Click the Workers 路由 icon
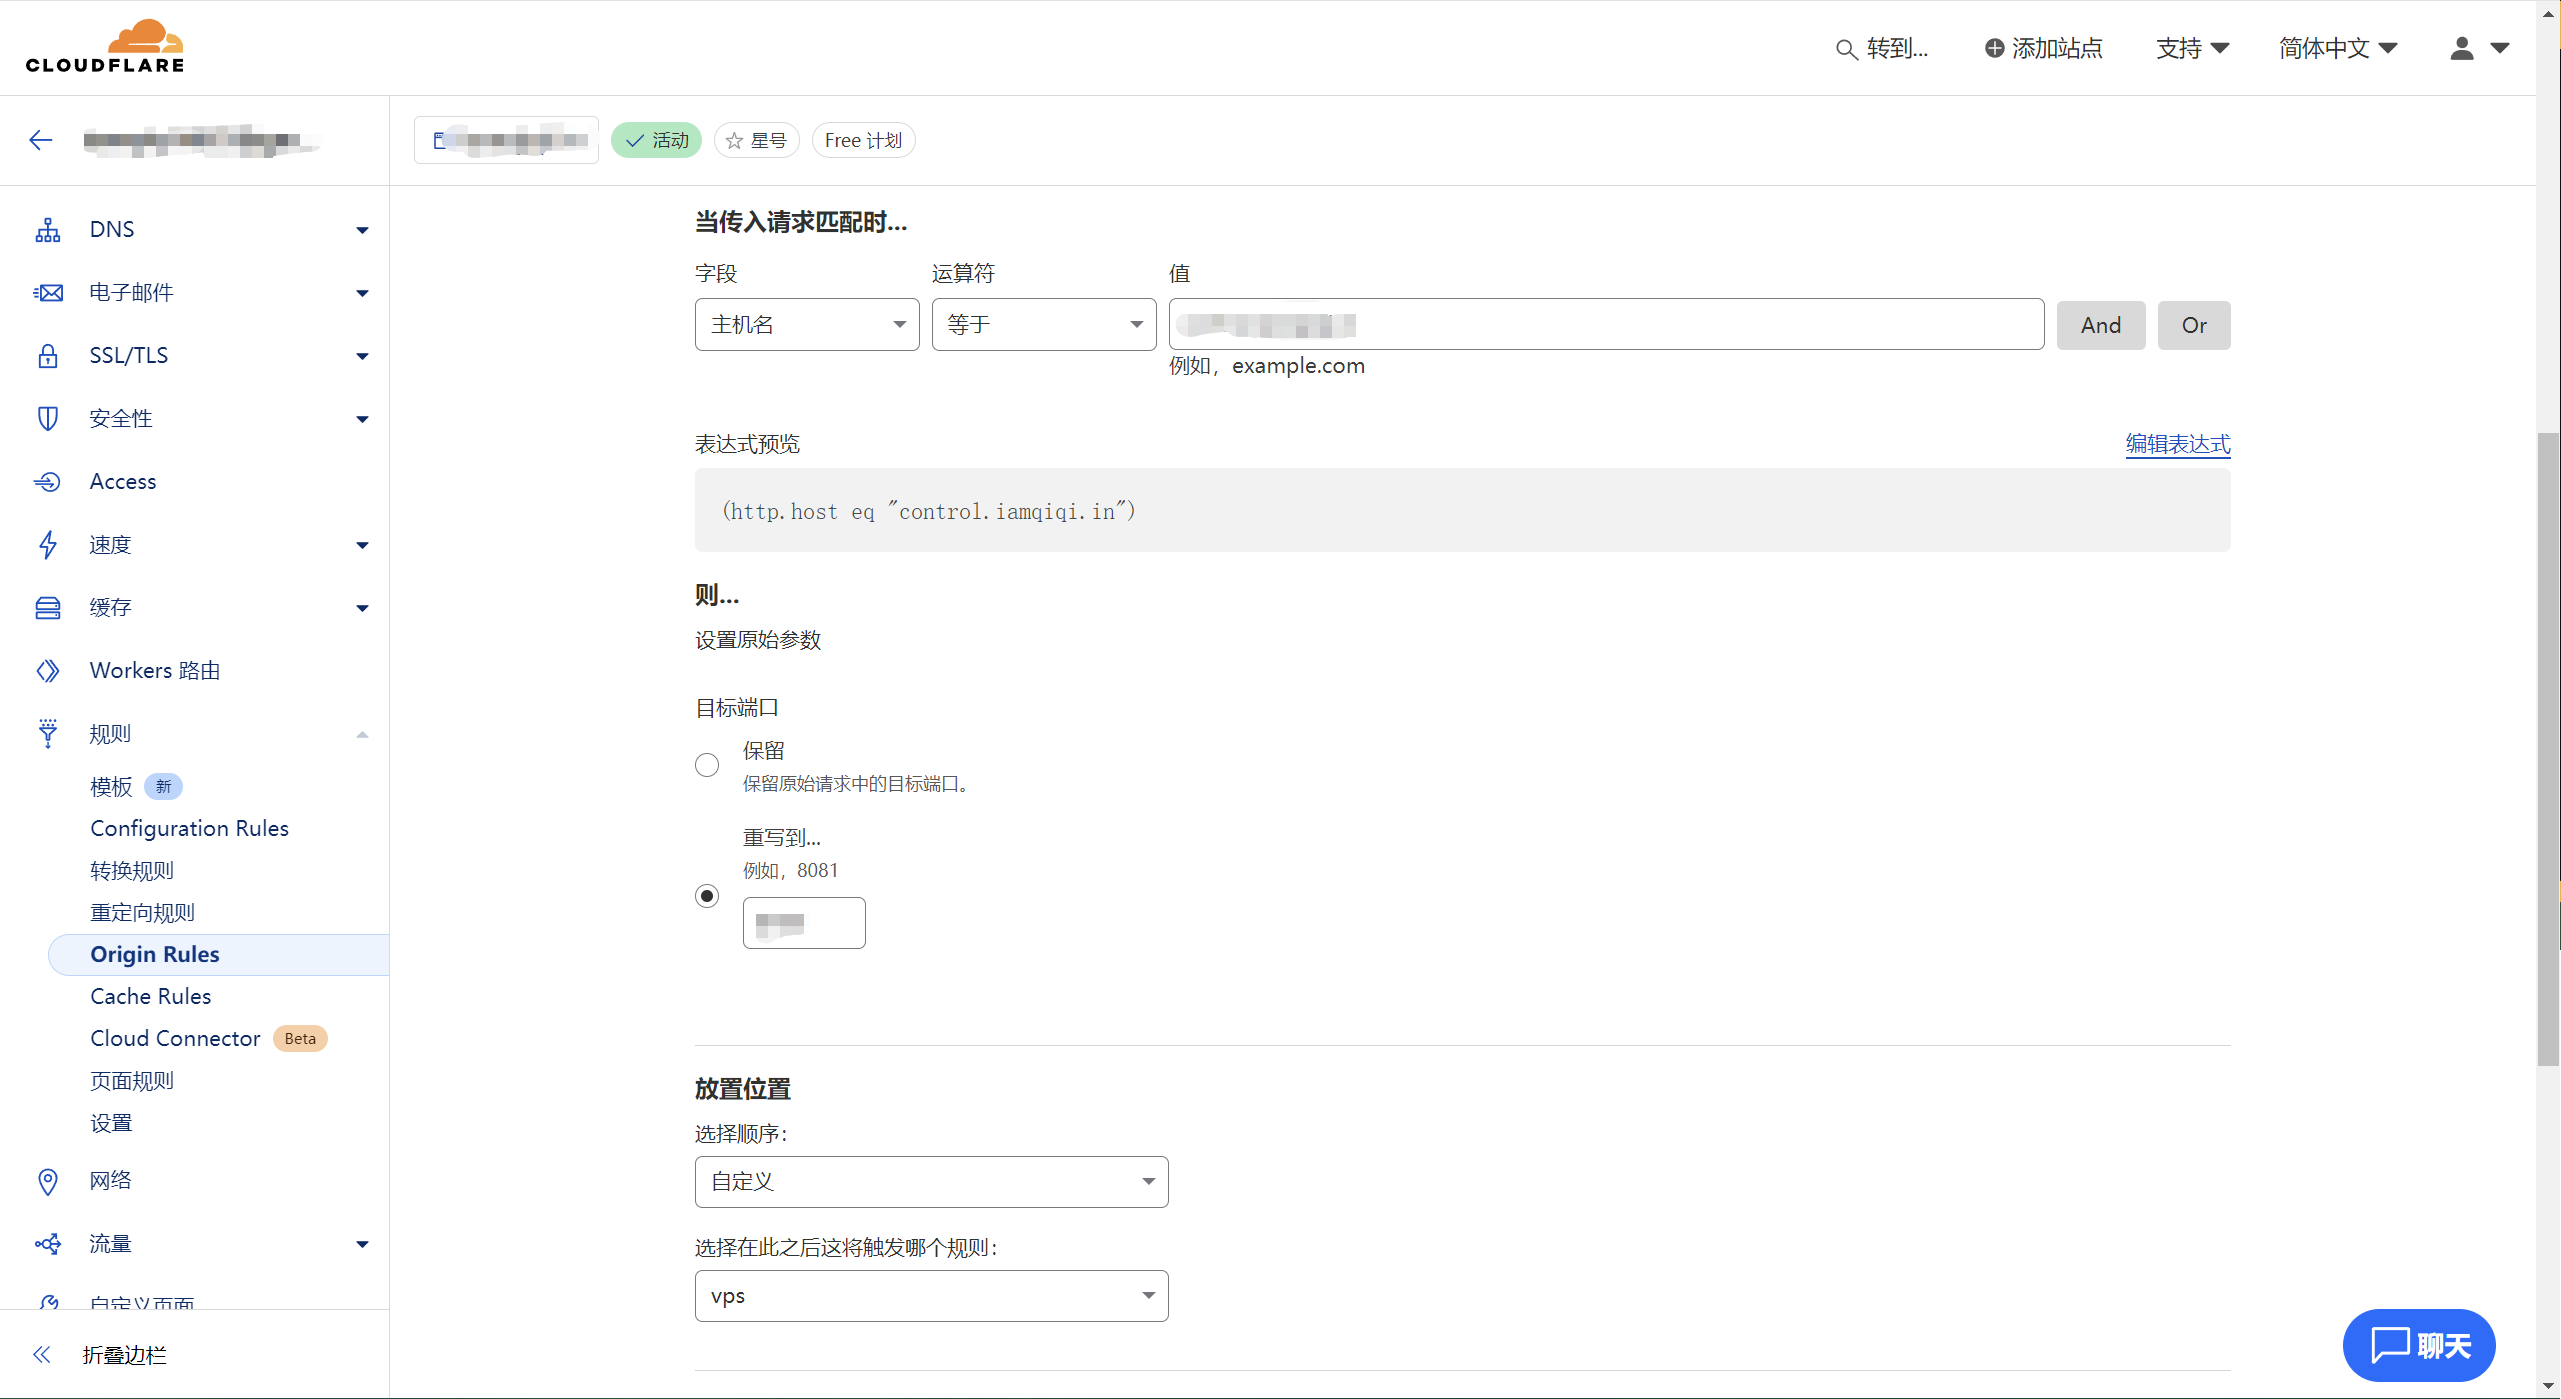 (x=47, y=671)
